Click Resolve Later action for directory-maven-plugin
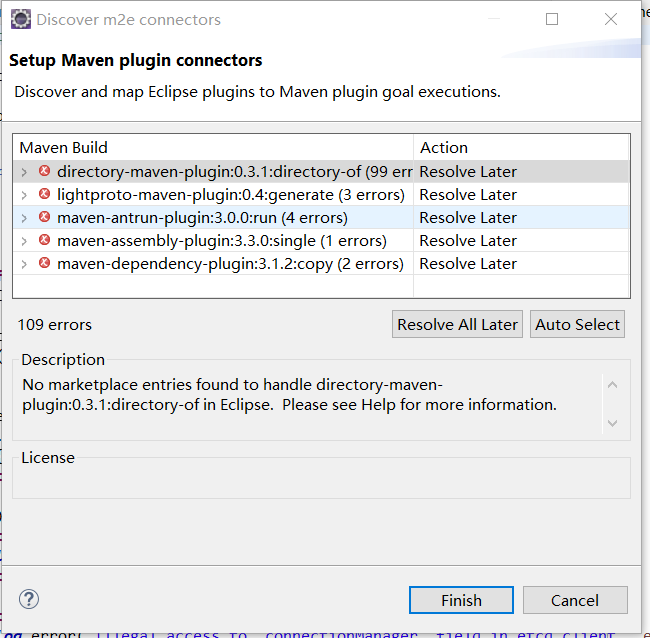This screenshot has height=638, width=650. (x=468, y=172)
